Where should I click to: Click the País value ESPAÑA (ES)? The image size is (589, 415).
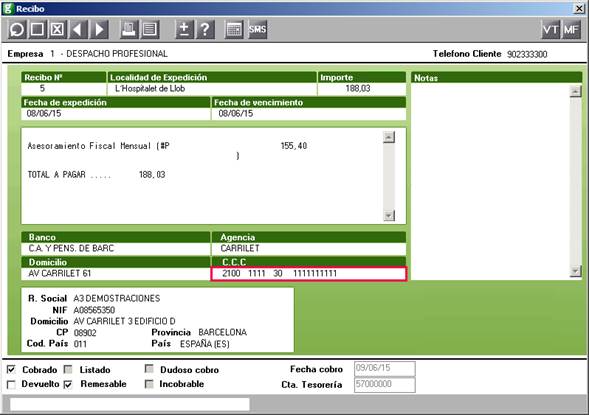pos(205,344)
